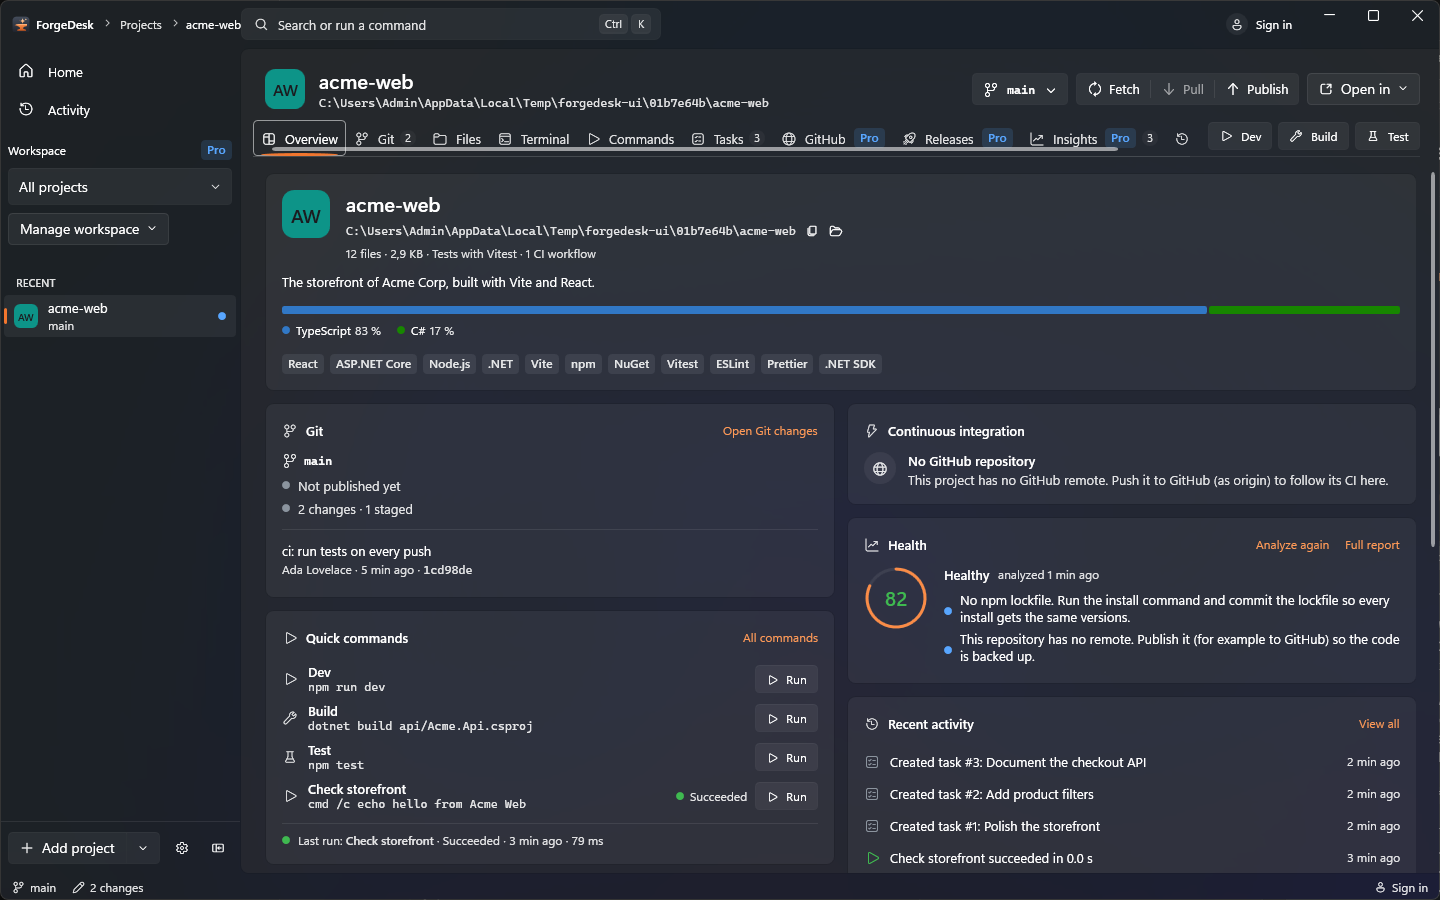Switch to the Git tab
Image resolution: width=1440 pixels, height=900 pixels.
click(387, 139)
